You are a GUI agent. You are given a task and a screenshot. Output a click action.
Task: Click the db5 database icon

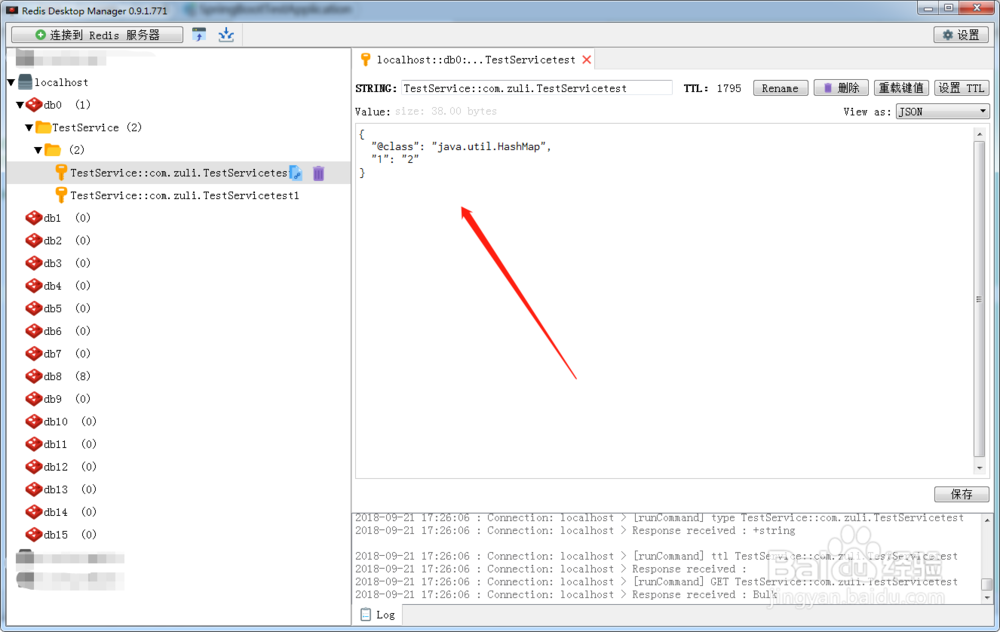click(34, 308)
